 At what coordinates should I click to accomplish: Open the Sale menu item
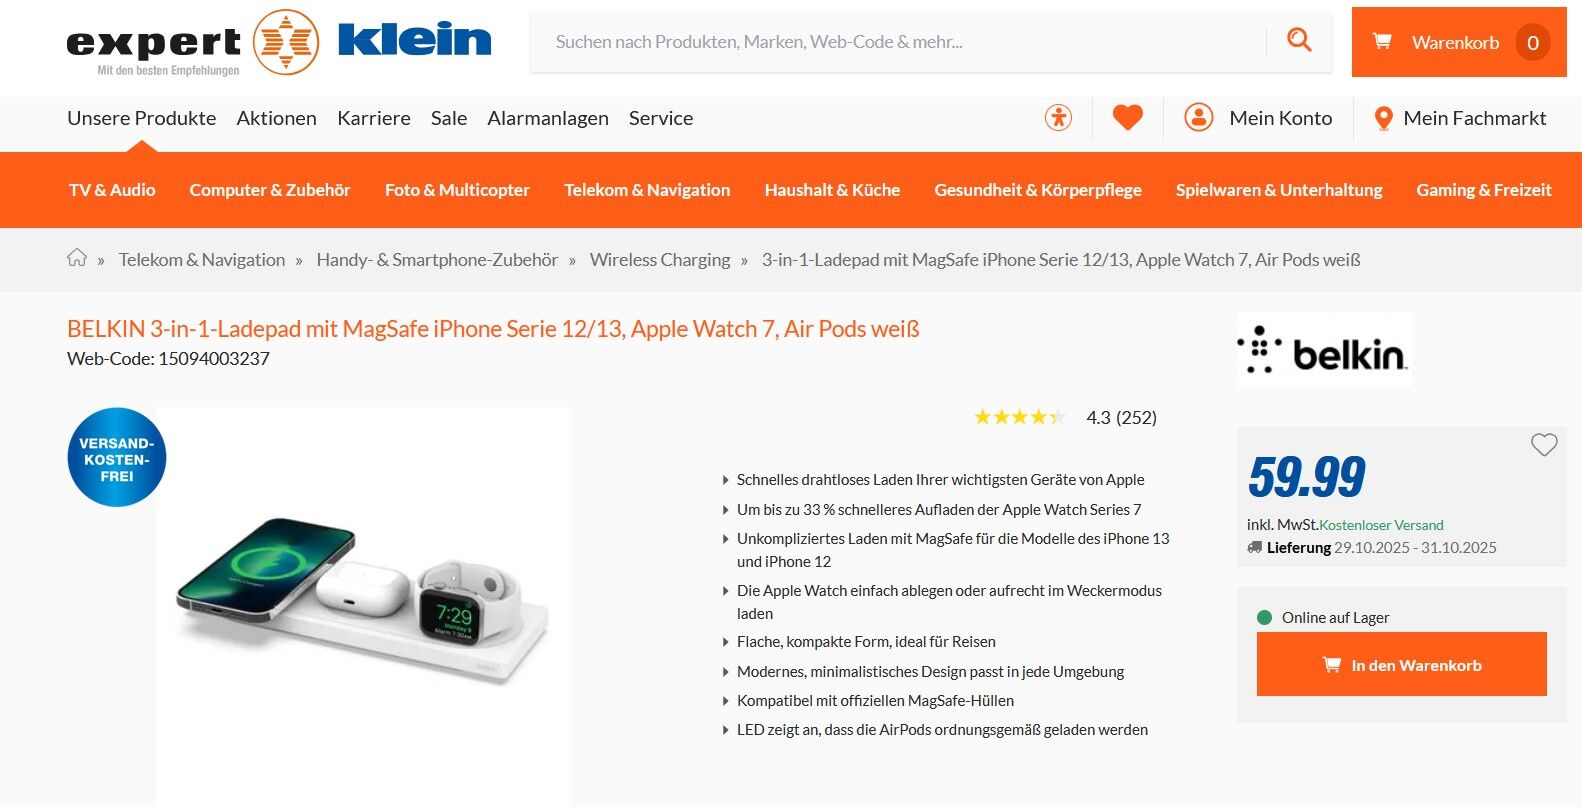pos(449,118)
